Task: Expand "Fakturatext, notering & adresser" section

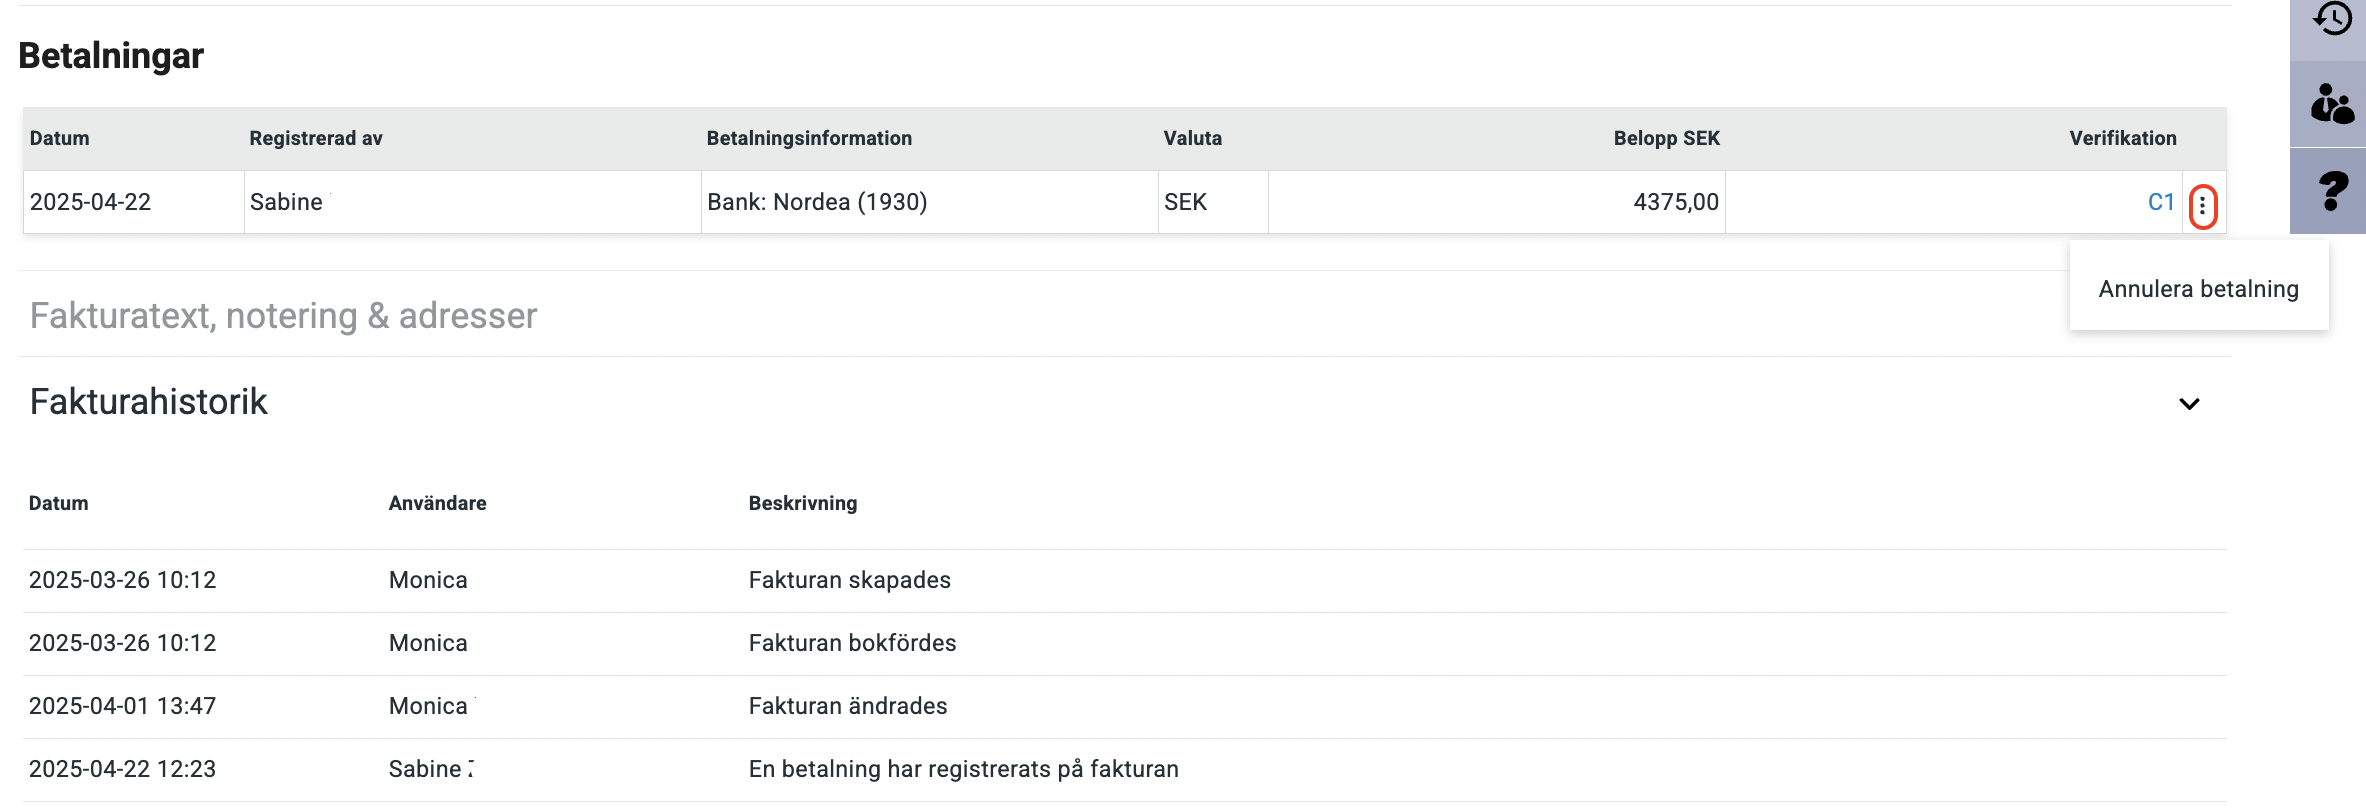Action: (283, 315)
